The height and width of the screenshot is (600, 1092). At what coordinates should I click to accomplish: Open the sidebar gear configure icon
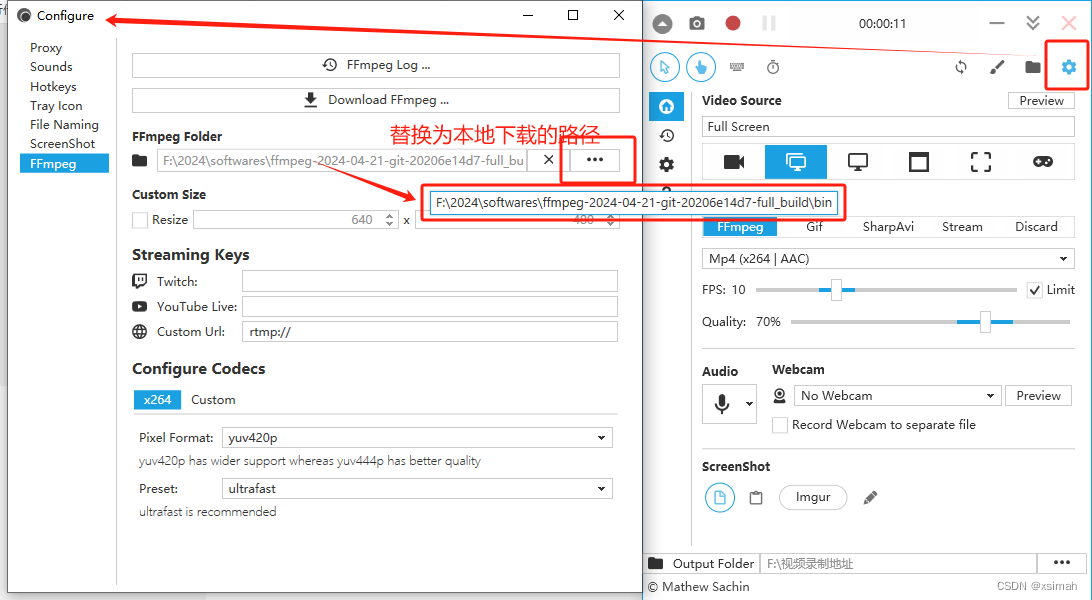[666, 164]
